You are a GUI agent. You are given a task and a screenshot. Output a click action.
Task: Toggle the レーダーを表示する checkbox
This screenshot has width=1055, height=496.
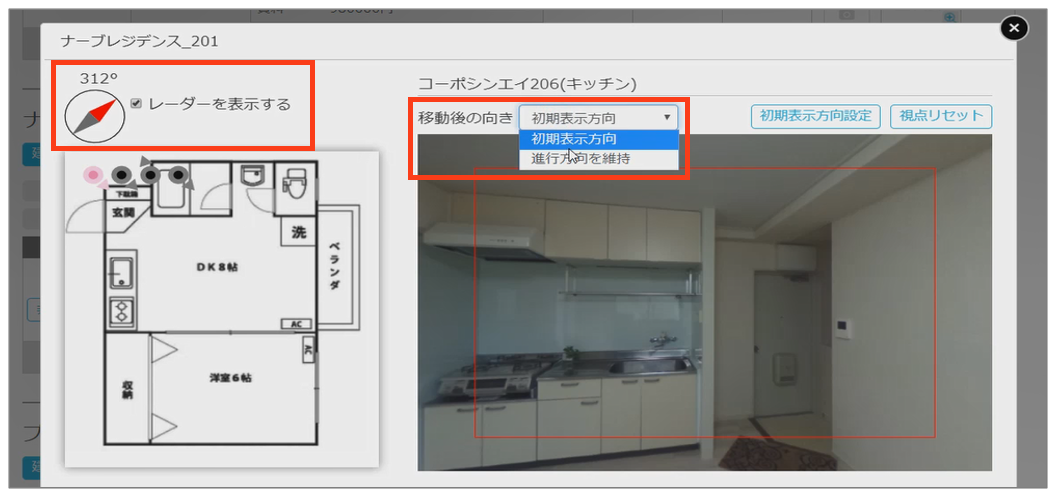137,104
